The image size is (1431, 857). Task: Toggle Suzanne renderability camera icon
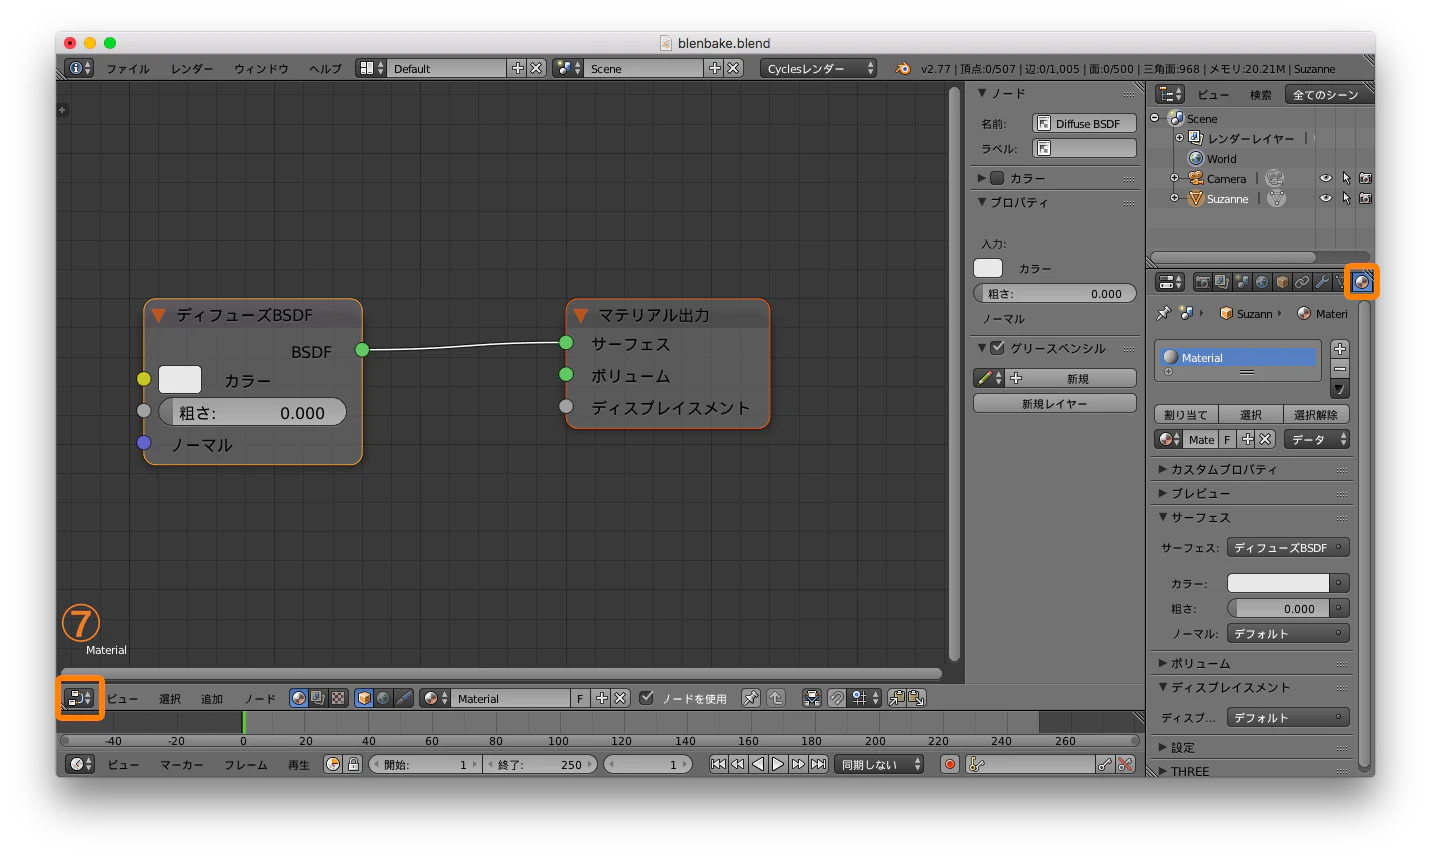1365,198
